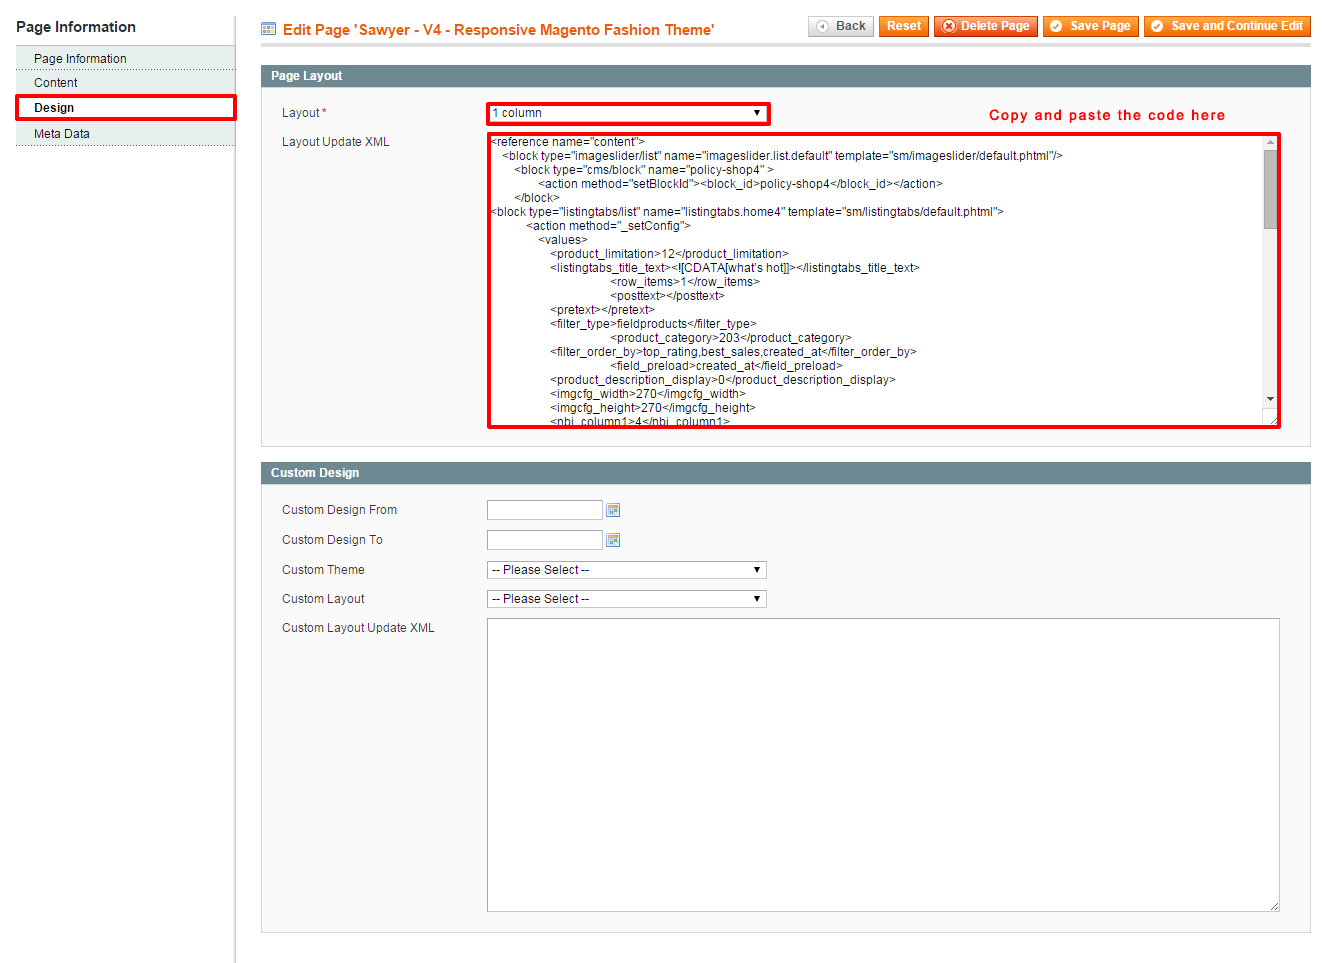1331x963 pixels.
Task: Click the scroll-down arrow of Layout XML box
Action: click(x=1270, y=399)
